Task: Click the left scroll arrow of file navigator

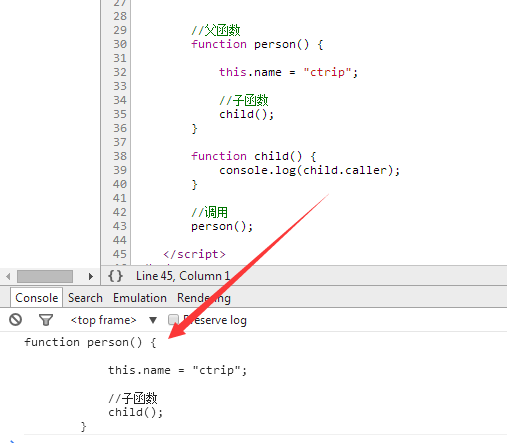Action: (8, 276)
